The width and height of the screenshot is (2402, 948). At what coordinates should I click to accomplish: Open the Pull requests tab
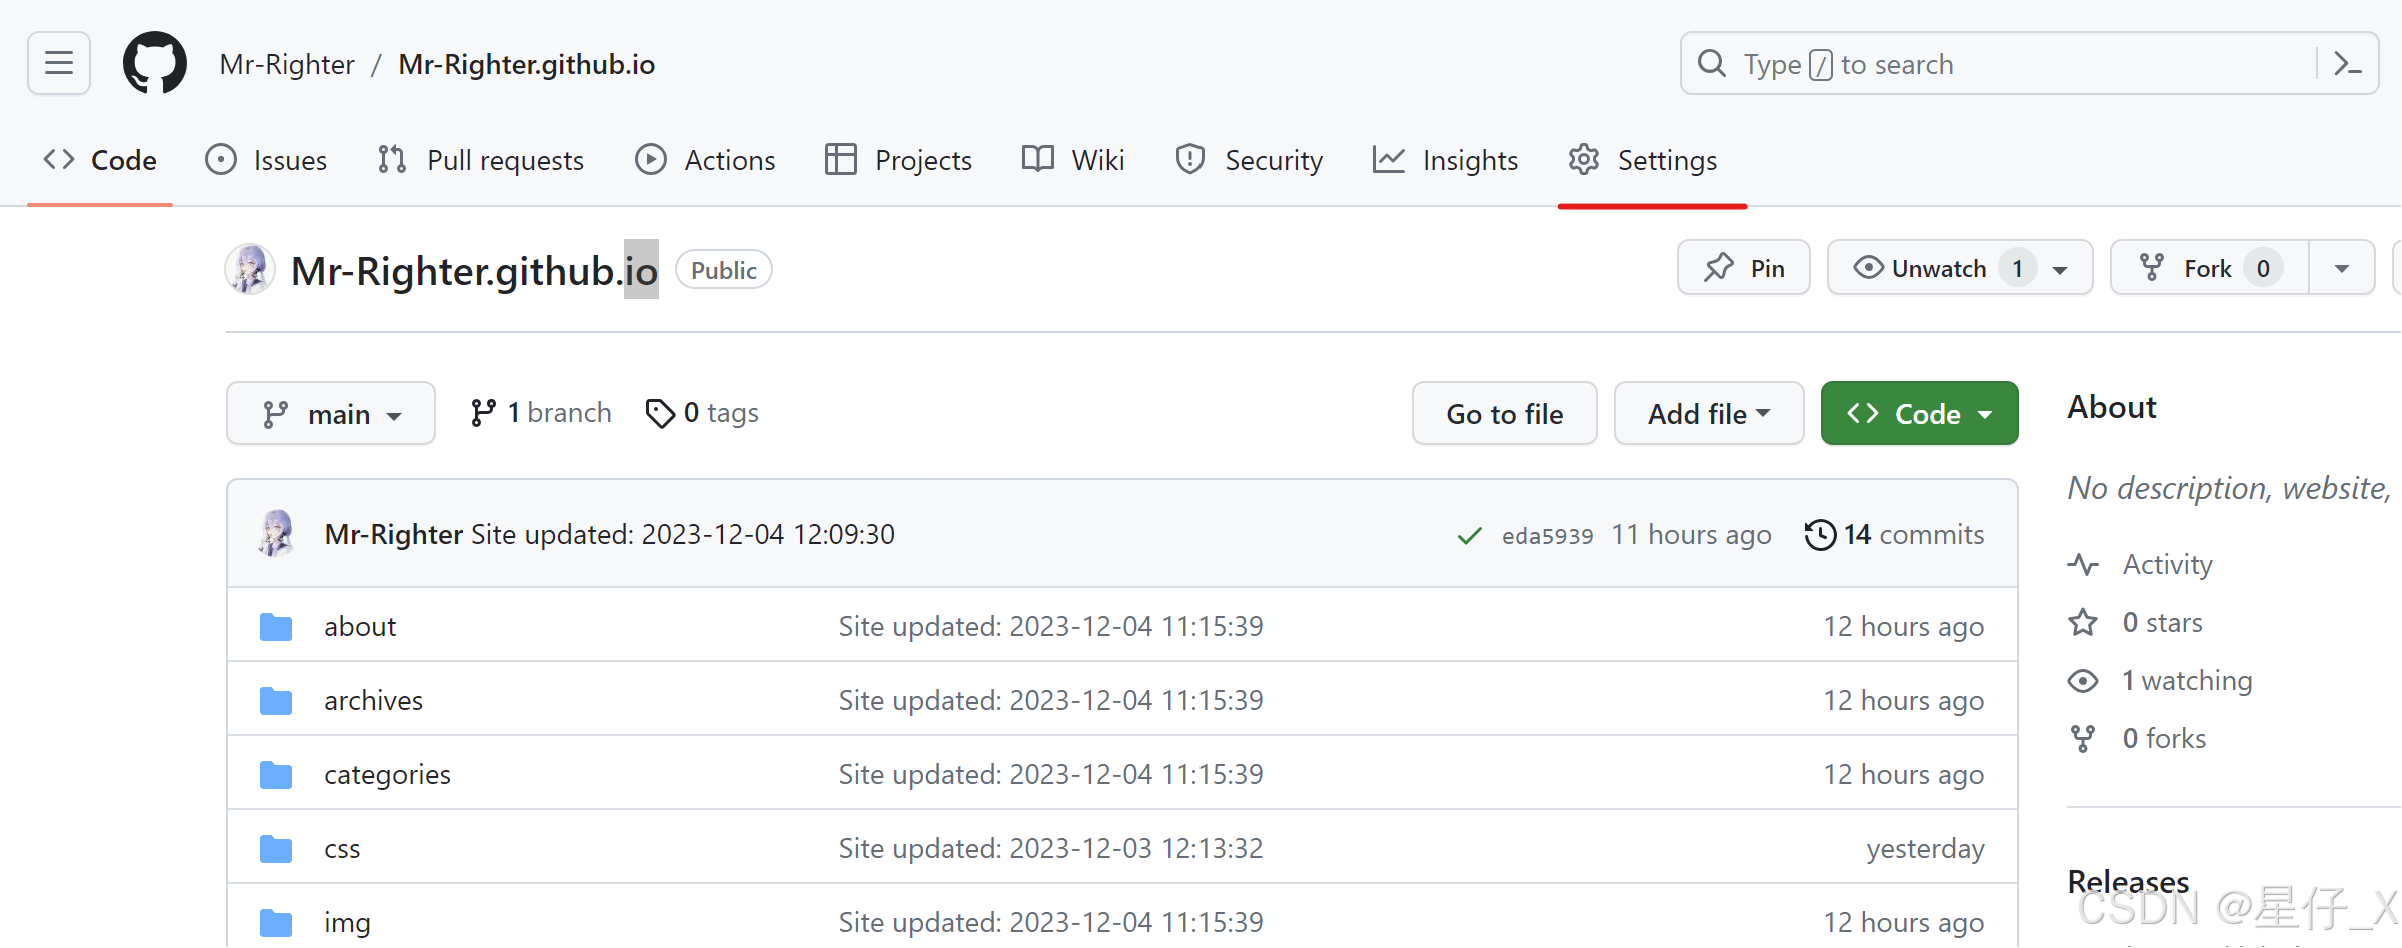click(482, 160)
